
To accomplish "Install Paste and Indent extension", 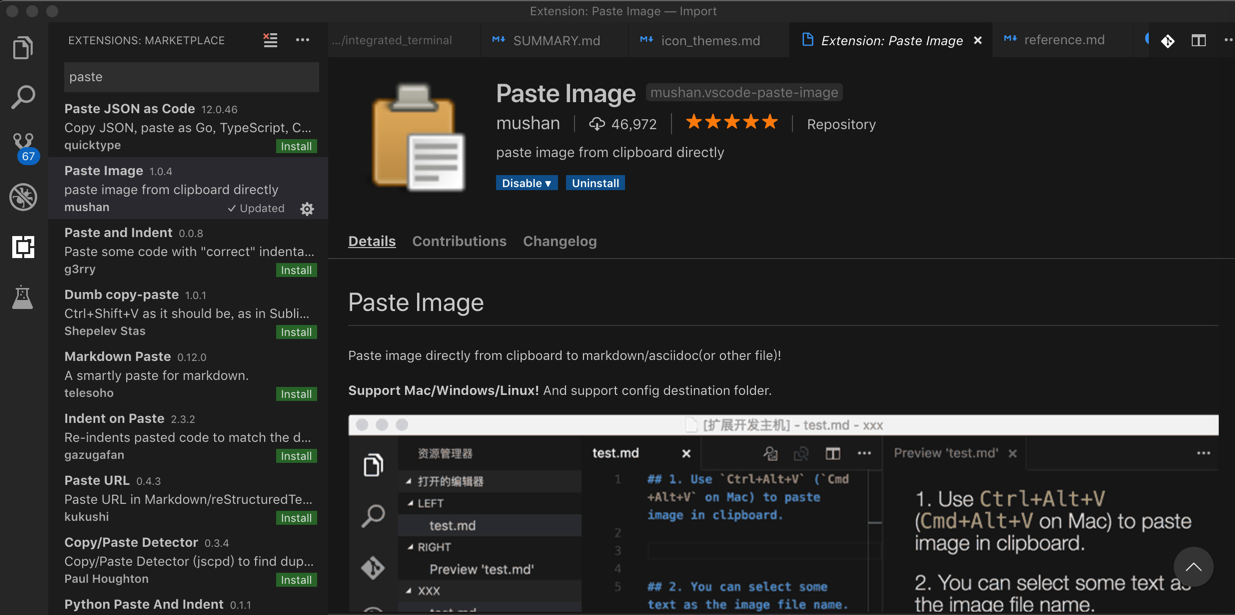I will [296, 270].
